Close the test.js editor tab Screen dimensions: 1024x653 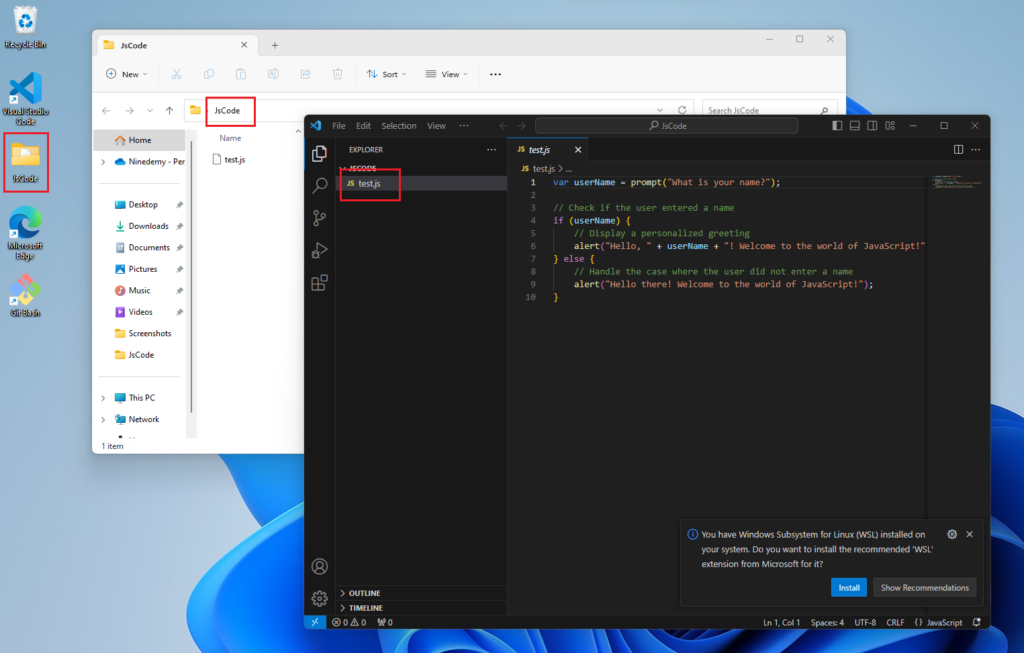click(578, 150)
